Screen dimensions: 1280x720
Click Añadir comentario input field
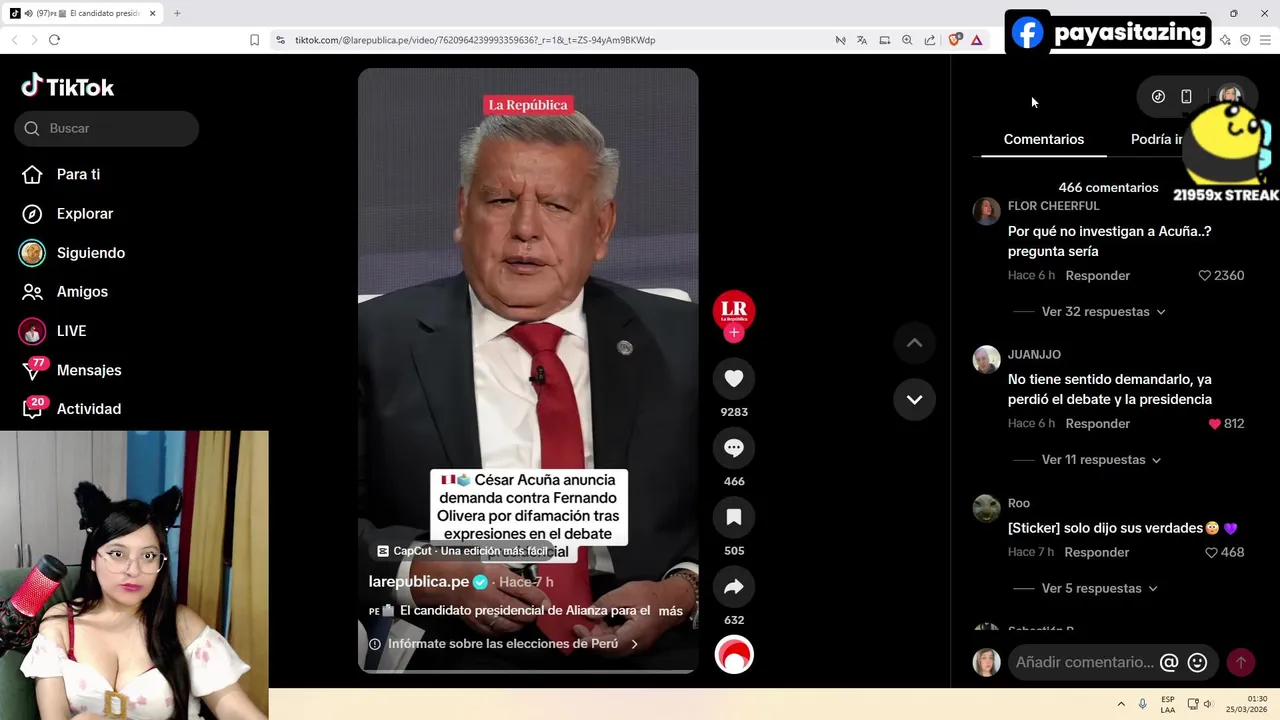point(1084,662)
